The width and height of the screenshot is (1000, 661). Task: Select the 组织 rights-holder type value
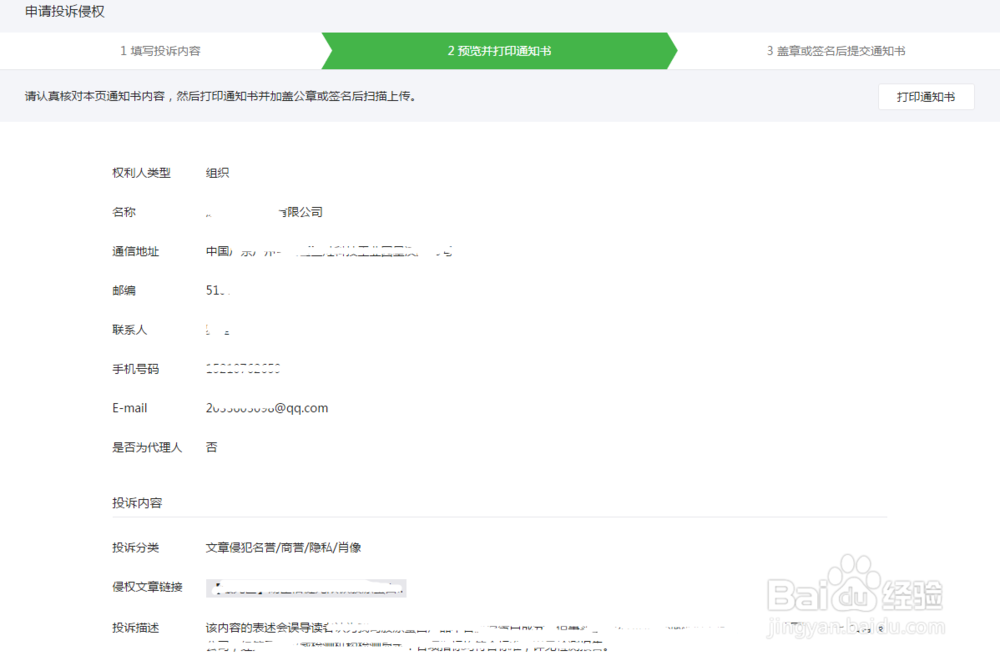pyautogui.click(x=217, y=172)
